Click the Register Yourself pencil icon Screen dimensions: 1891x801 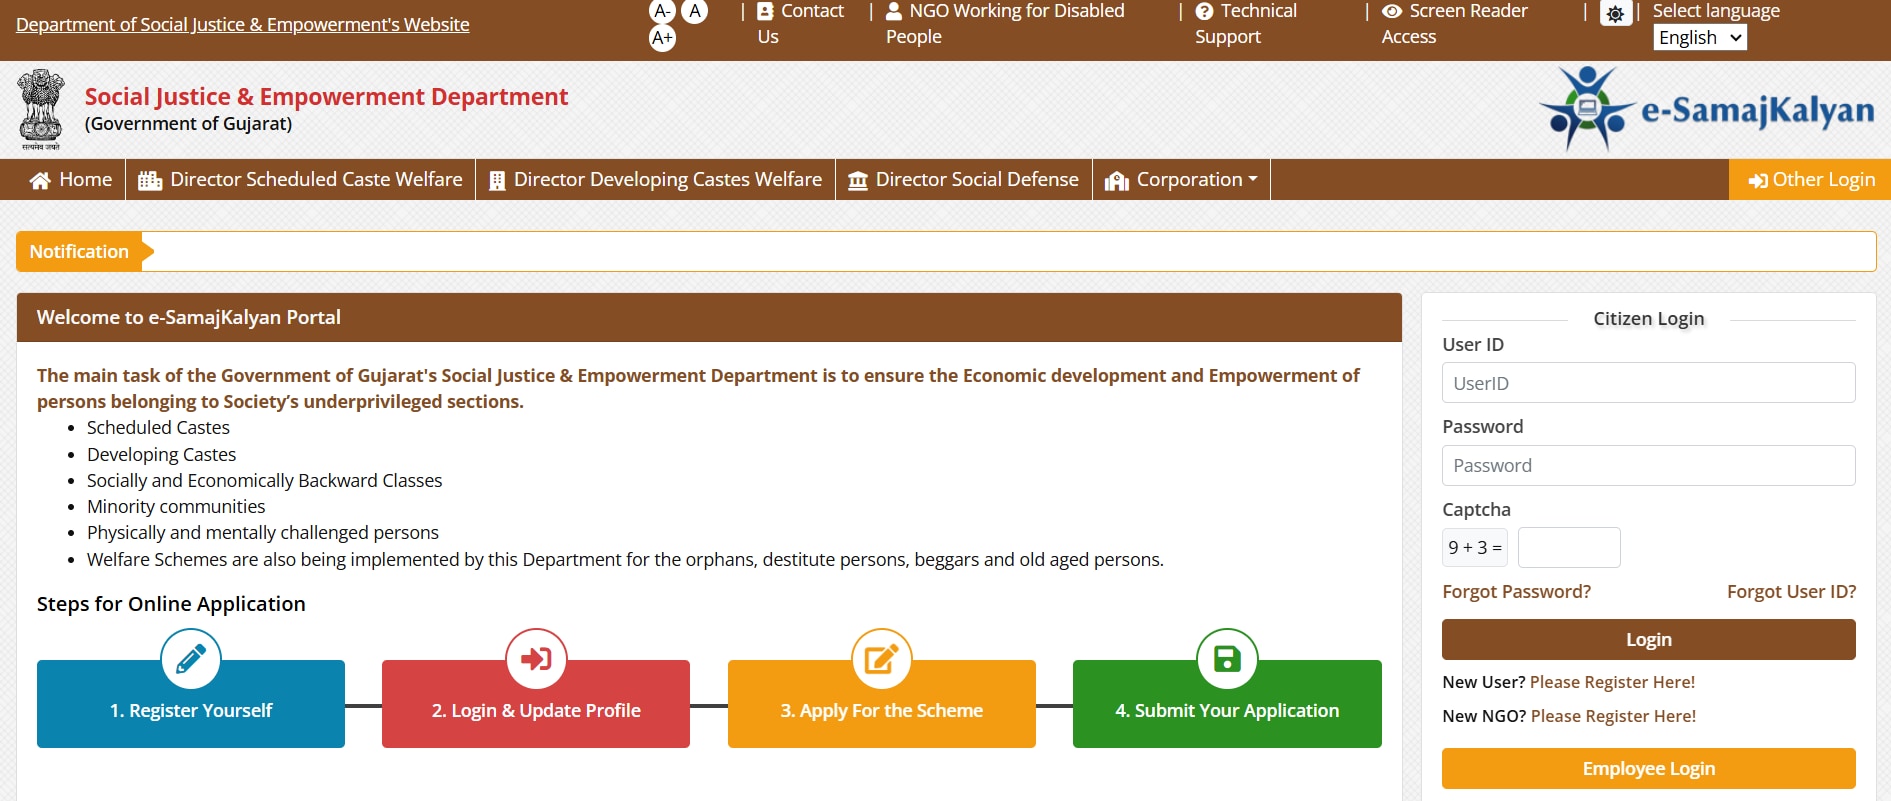point(191,659)
